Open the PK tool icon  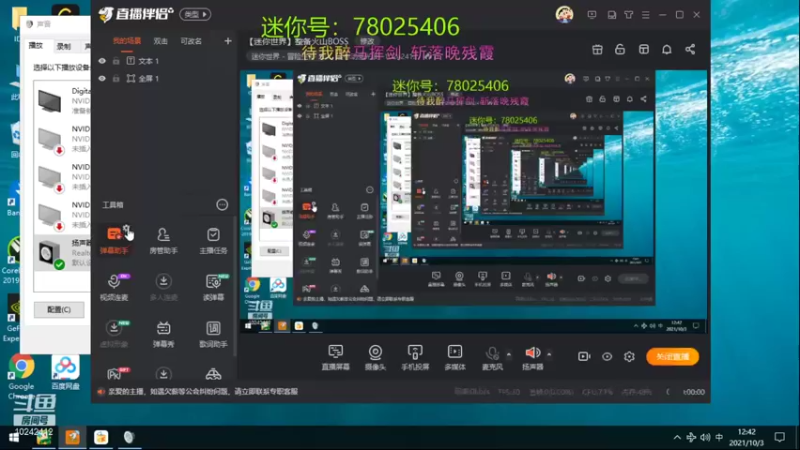[114, 374]
